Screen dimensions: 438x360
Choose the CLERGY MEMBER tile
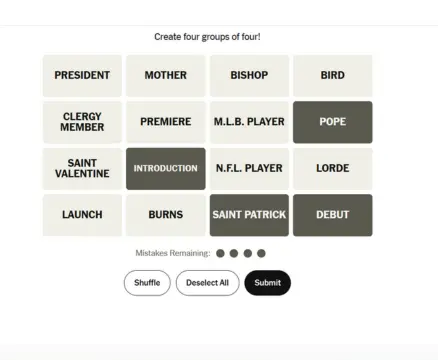pos(82,122)
